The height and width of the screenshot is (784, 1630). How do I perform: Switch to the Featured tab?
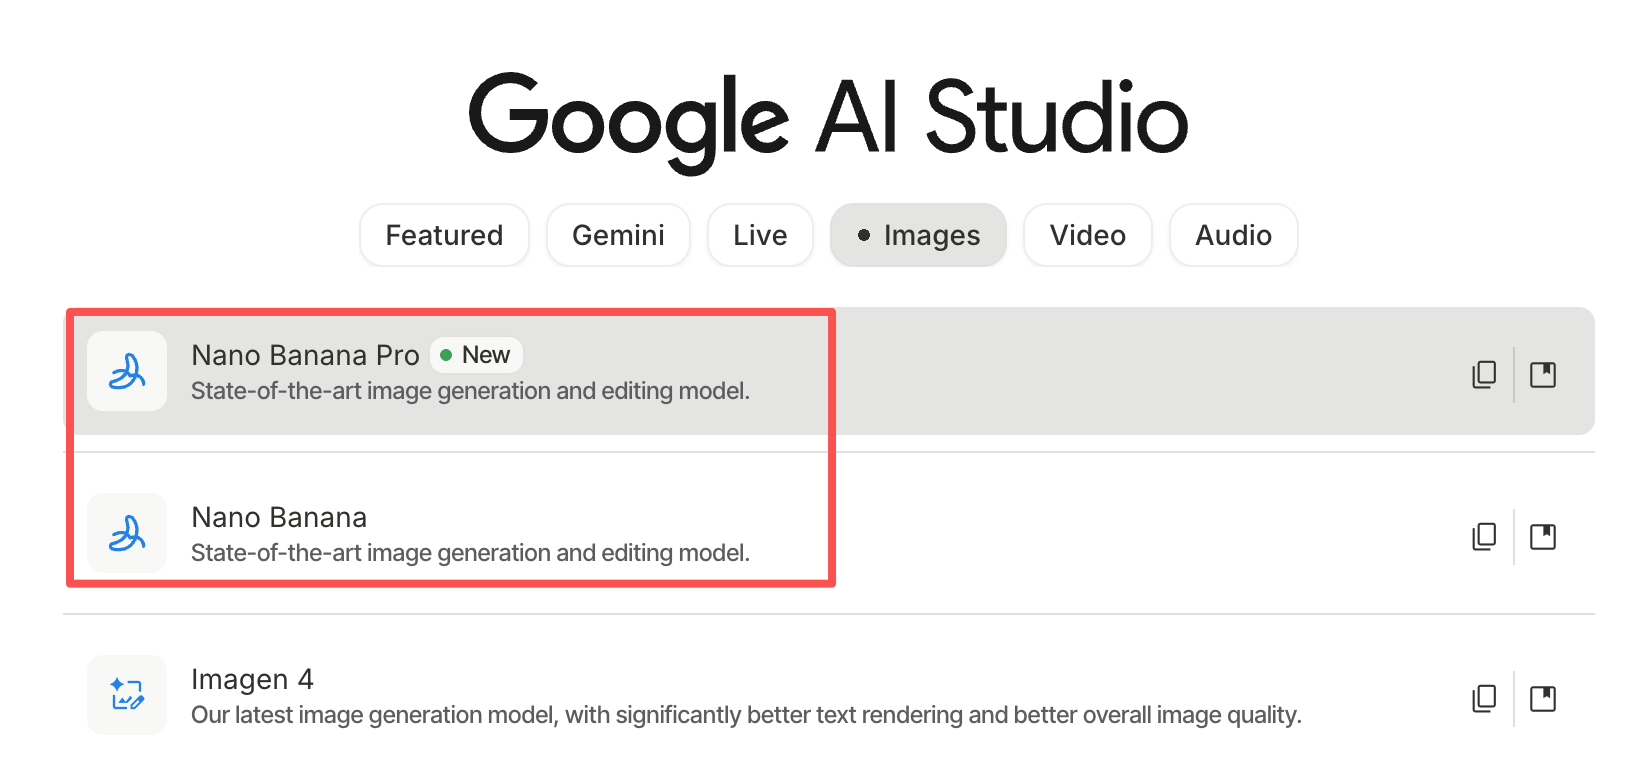coord(444,235)
